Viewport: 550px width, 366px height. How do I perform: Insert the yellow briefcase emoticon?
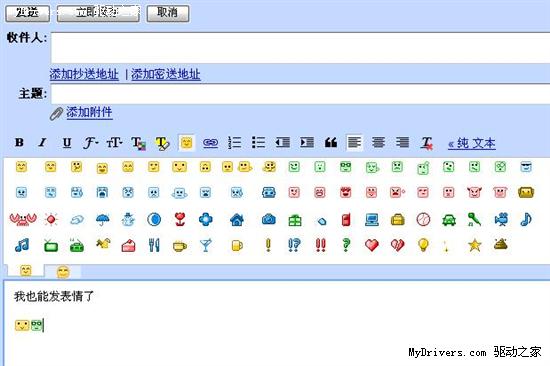398,220
